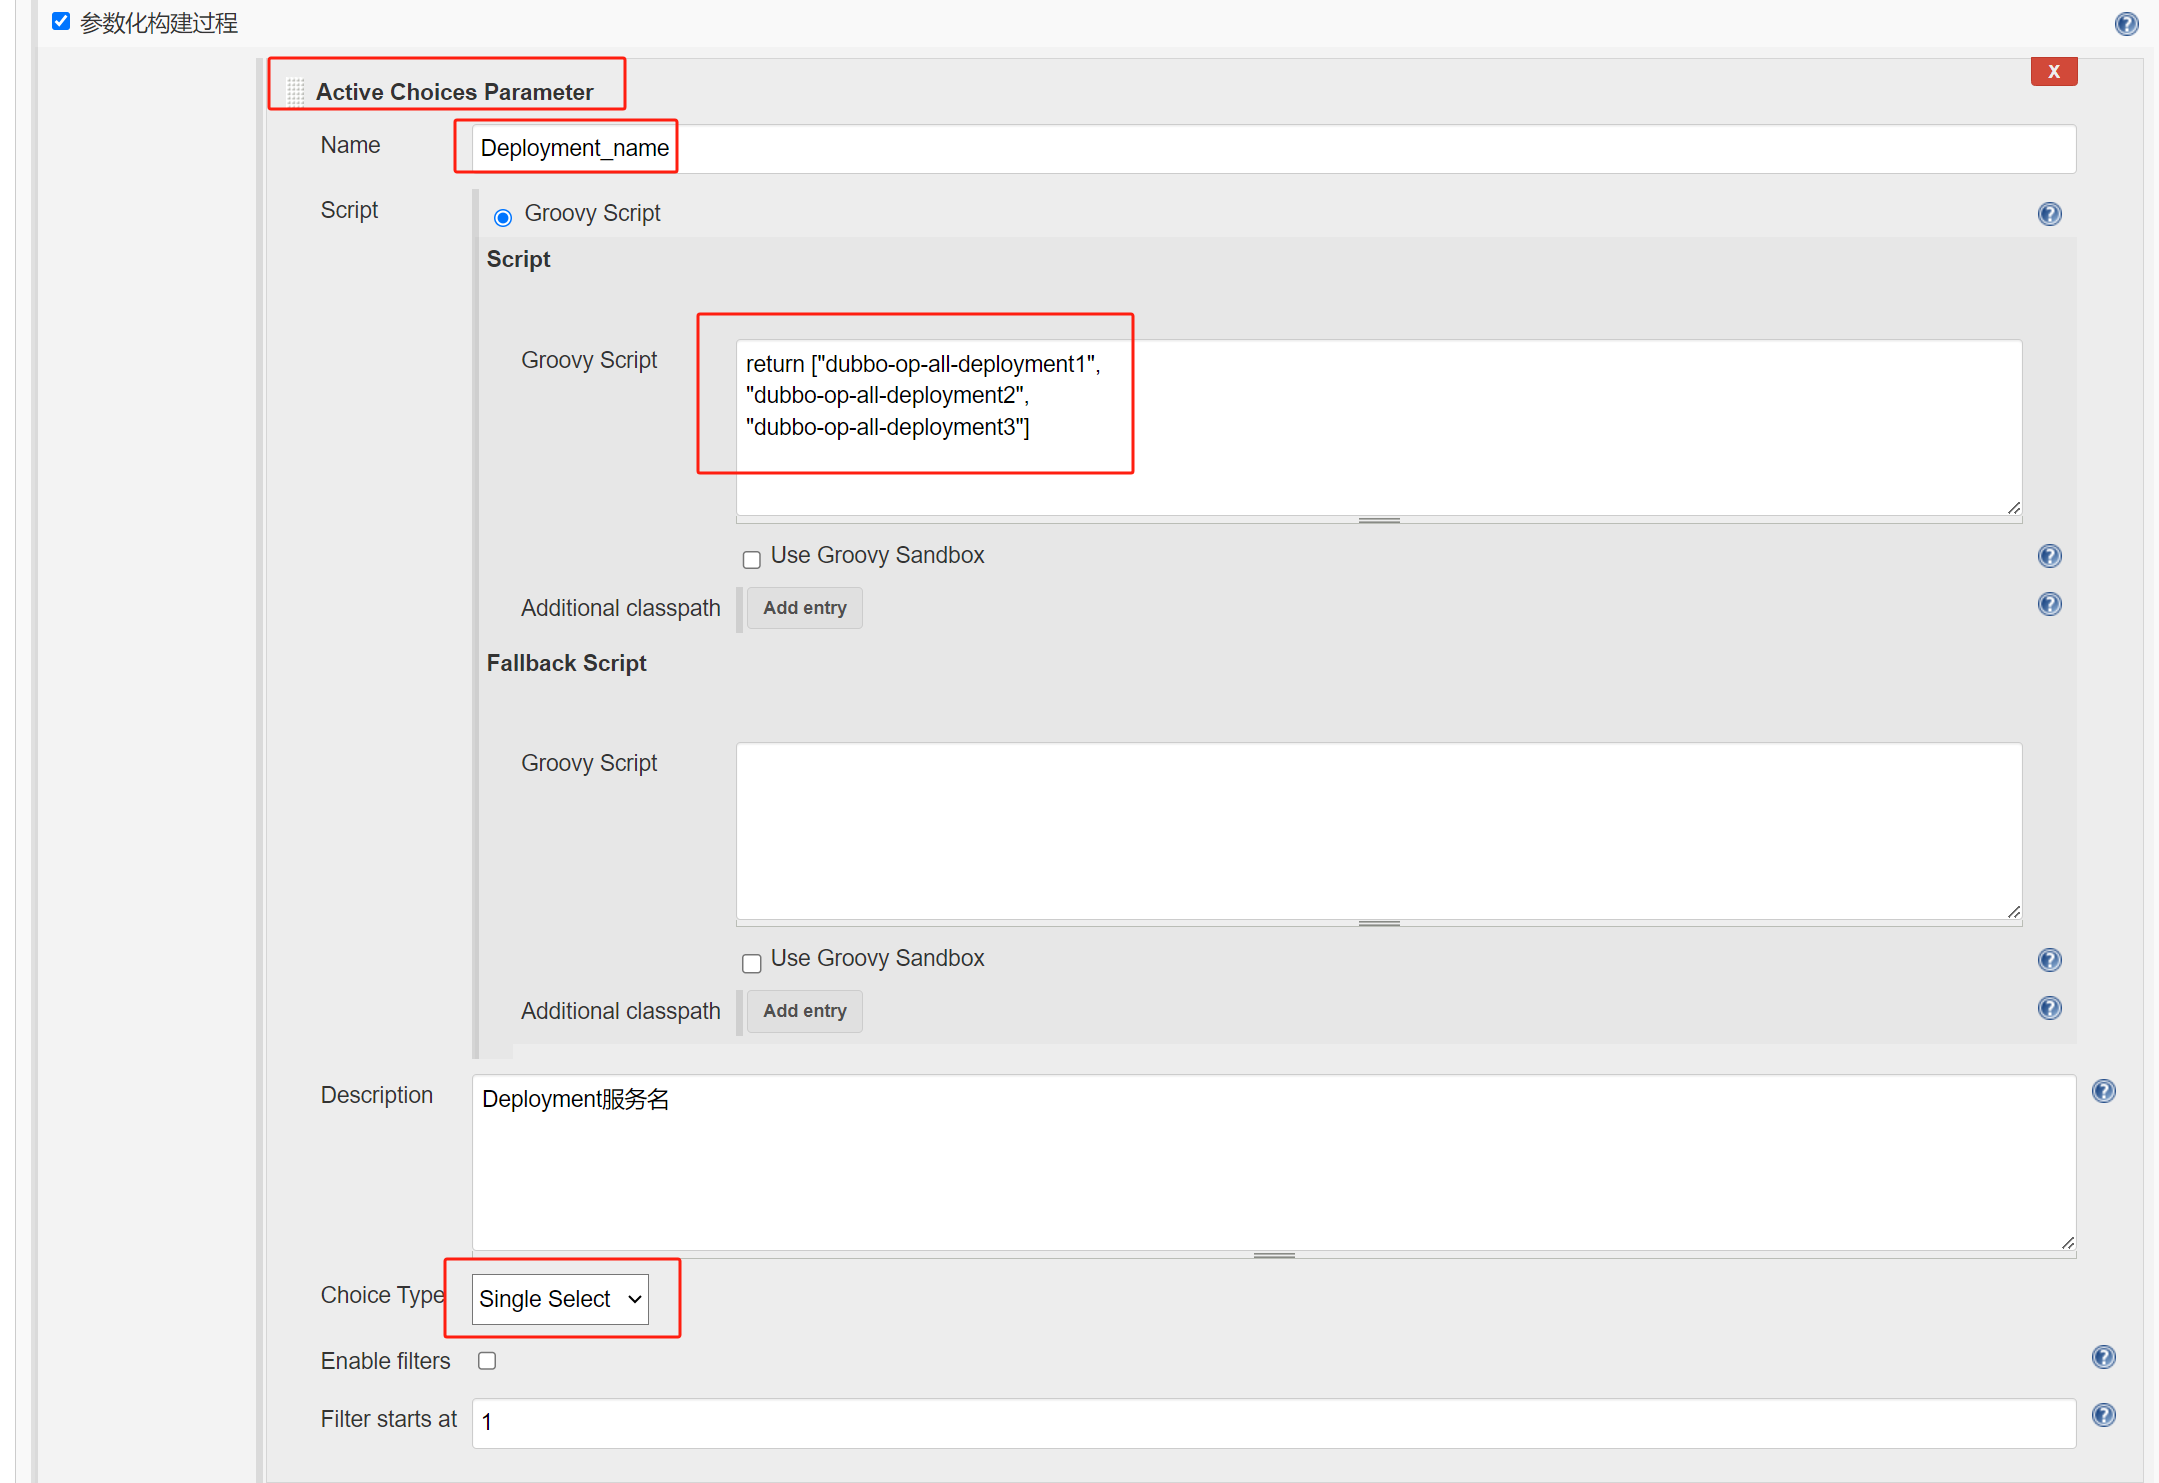Open help icon for Enable filters
The width and height of the screenshot is (2159, 1483).
click(x=2103, y=1357)
